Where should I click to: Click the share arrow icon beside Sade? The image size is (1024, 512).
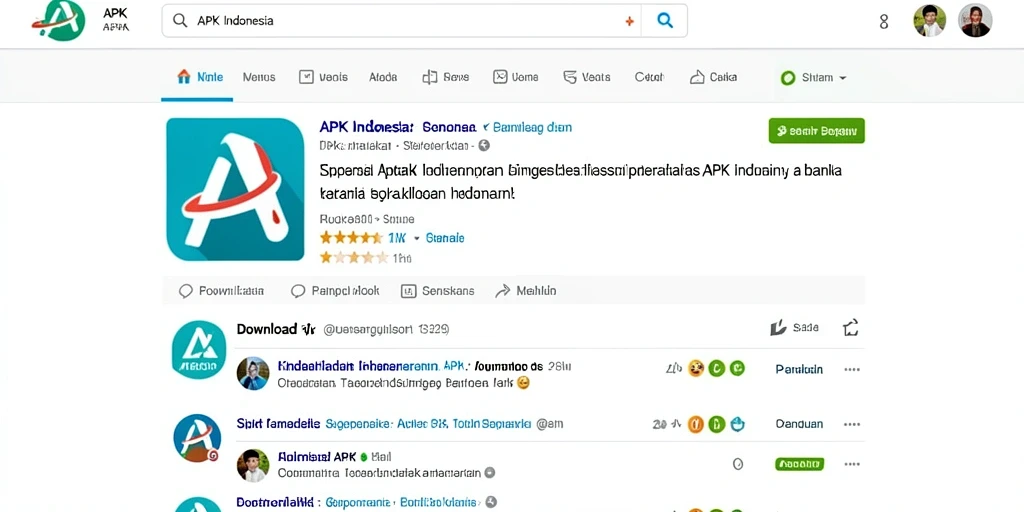[x=850, y=328]
